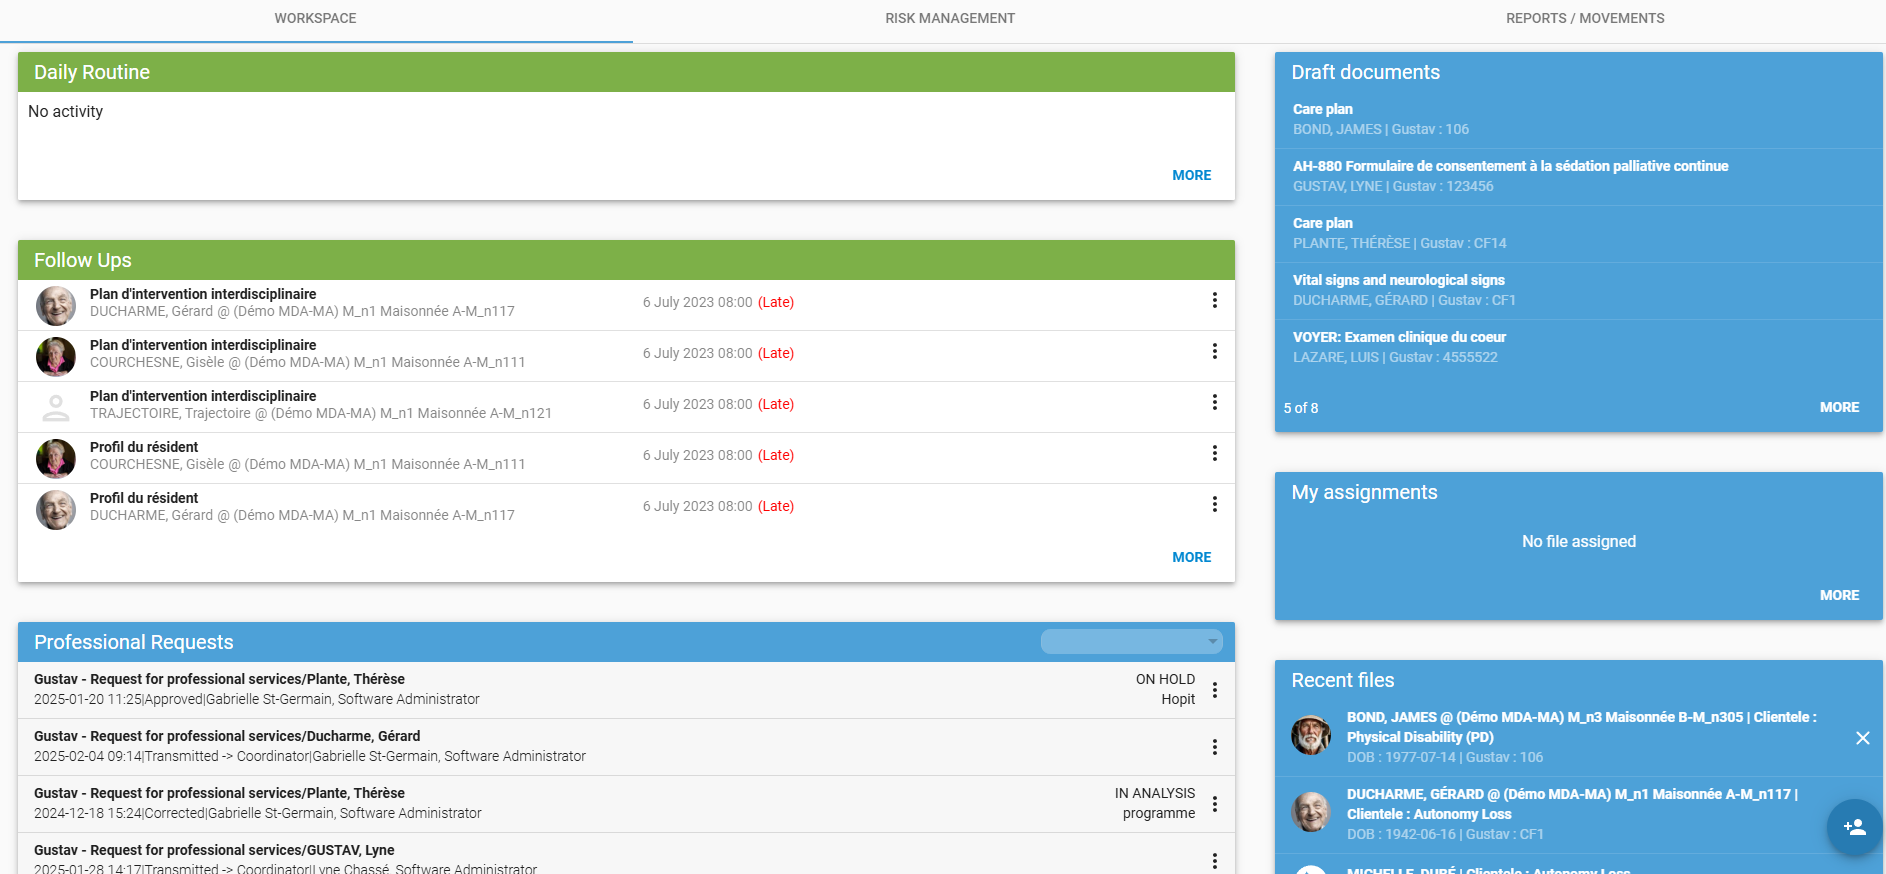Select the Workspace tab
The image size is (1886, 874).
coord(315,19)
